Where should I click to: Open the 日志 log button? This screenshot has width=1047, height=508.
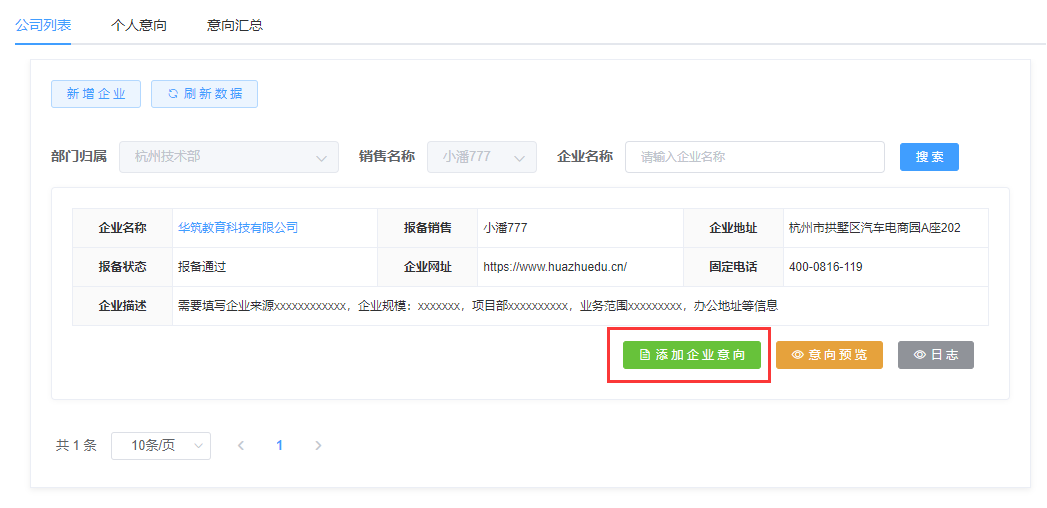click(935, 355)
